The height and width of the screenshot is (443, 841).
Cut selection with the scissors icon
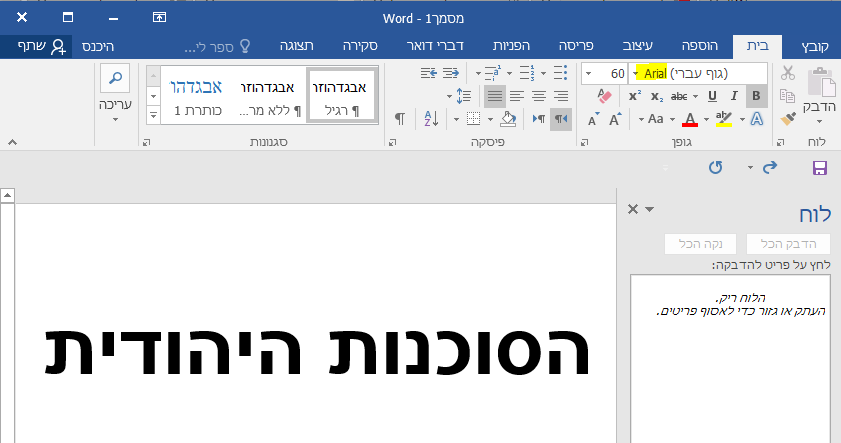pyautogui.click(x=787, y=72)
